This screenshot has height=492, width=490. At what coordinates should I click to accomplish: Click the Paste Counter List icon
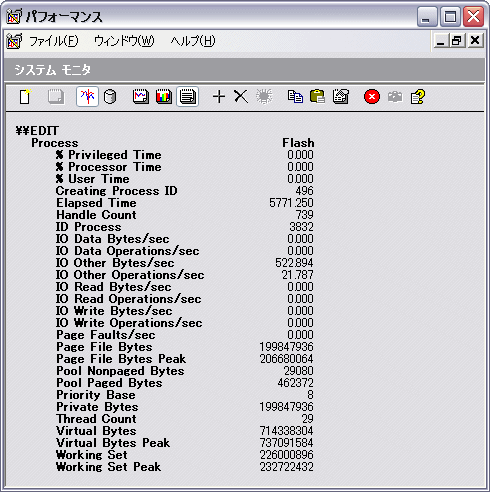[317, 96]
